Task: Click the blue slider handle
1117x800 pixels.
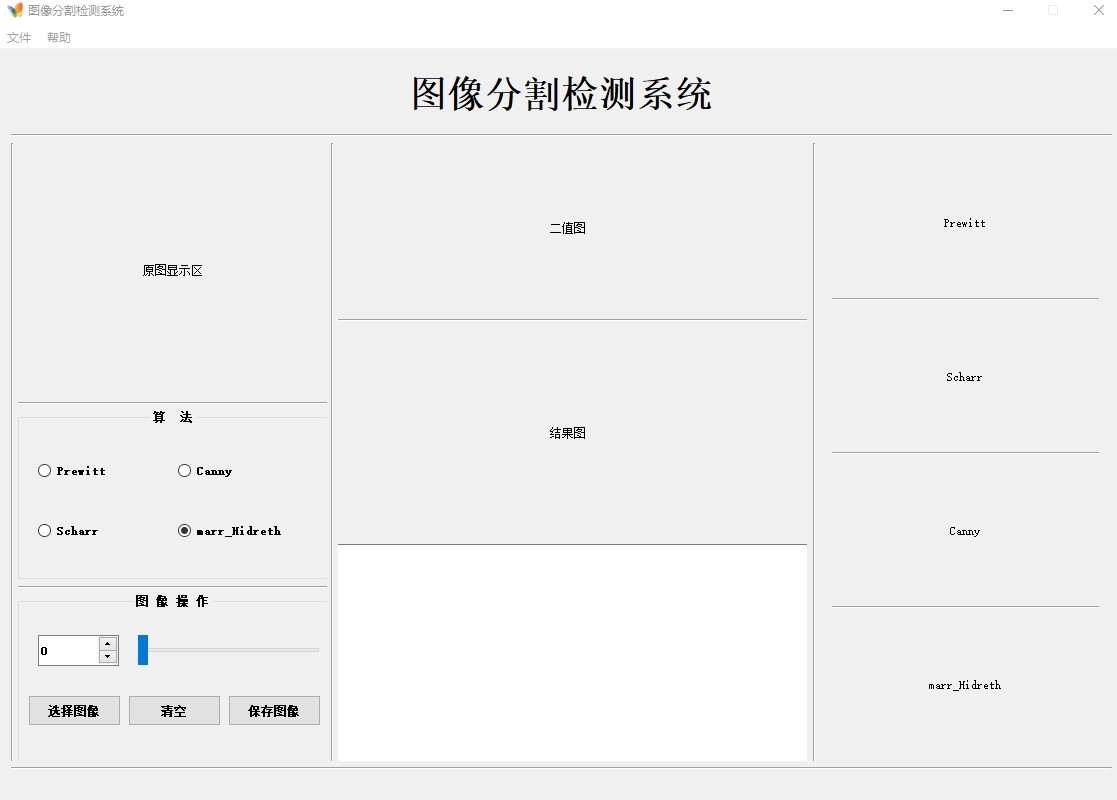Action: click(143, 650)
